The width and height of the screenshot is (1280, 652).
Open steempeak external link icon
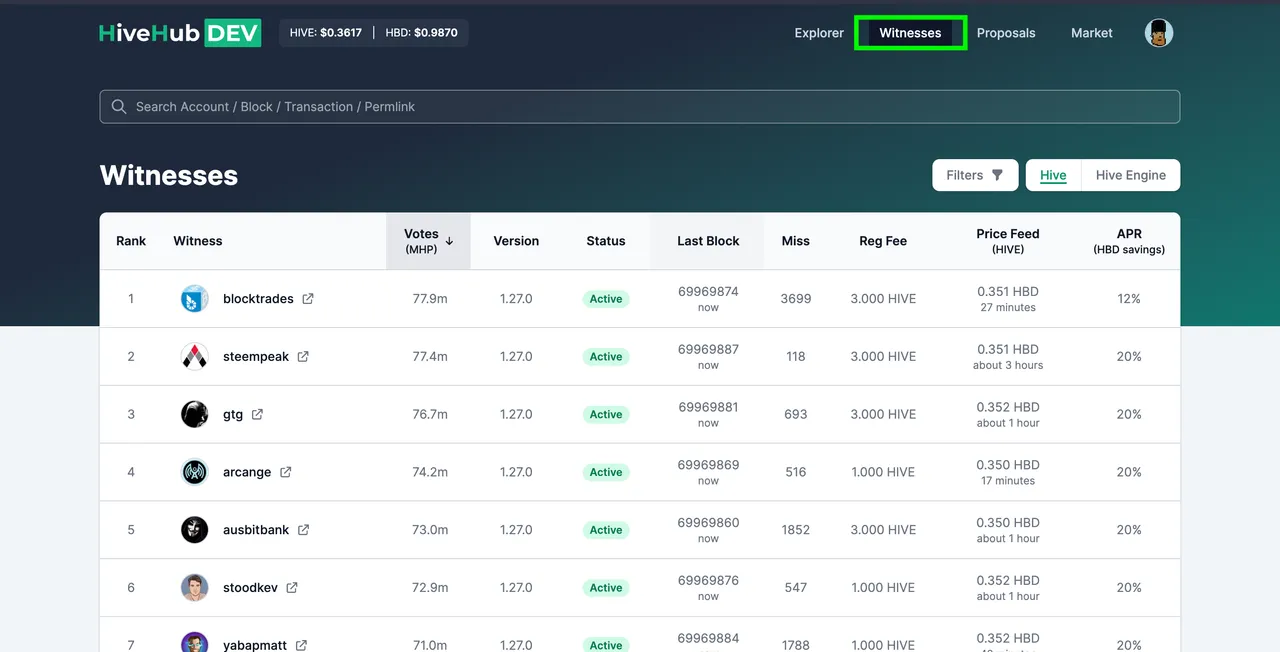pyautogui.click(x=303, y=357)
